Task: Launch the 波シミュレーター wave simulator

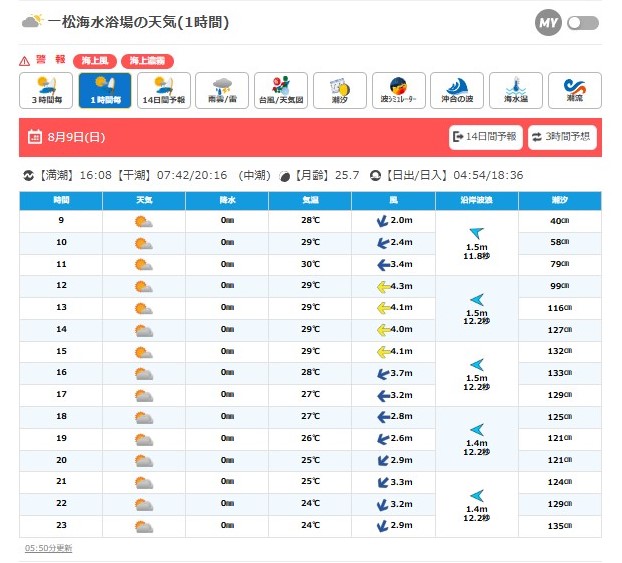Action: pyautogui.click(x=399, y=90)
